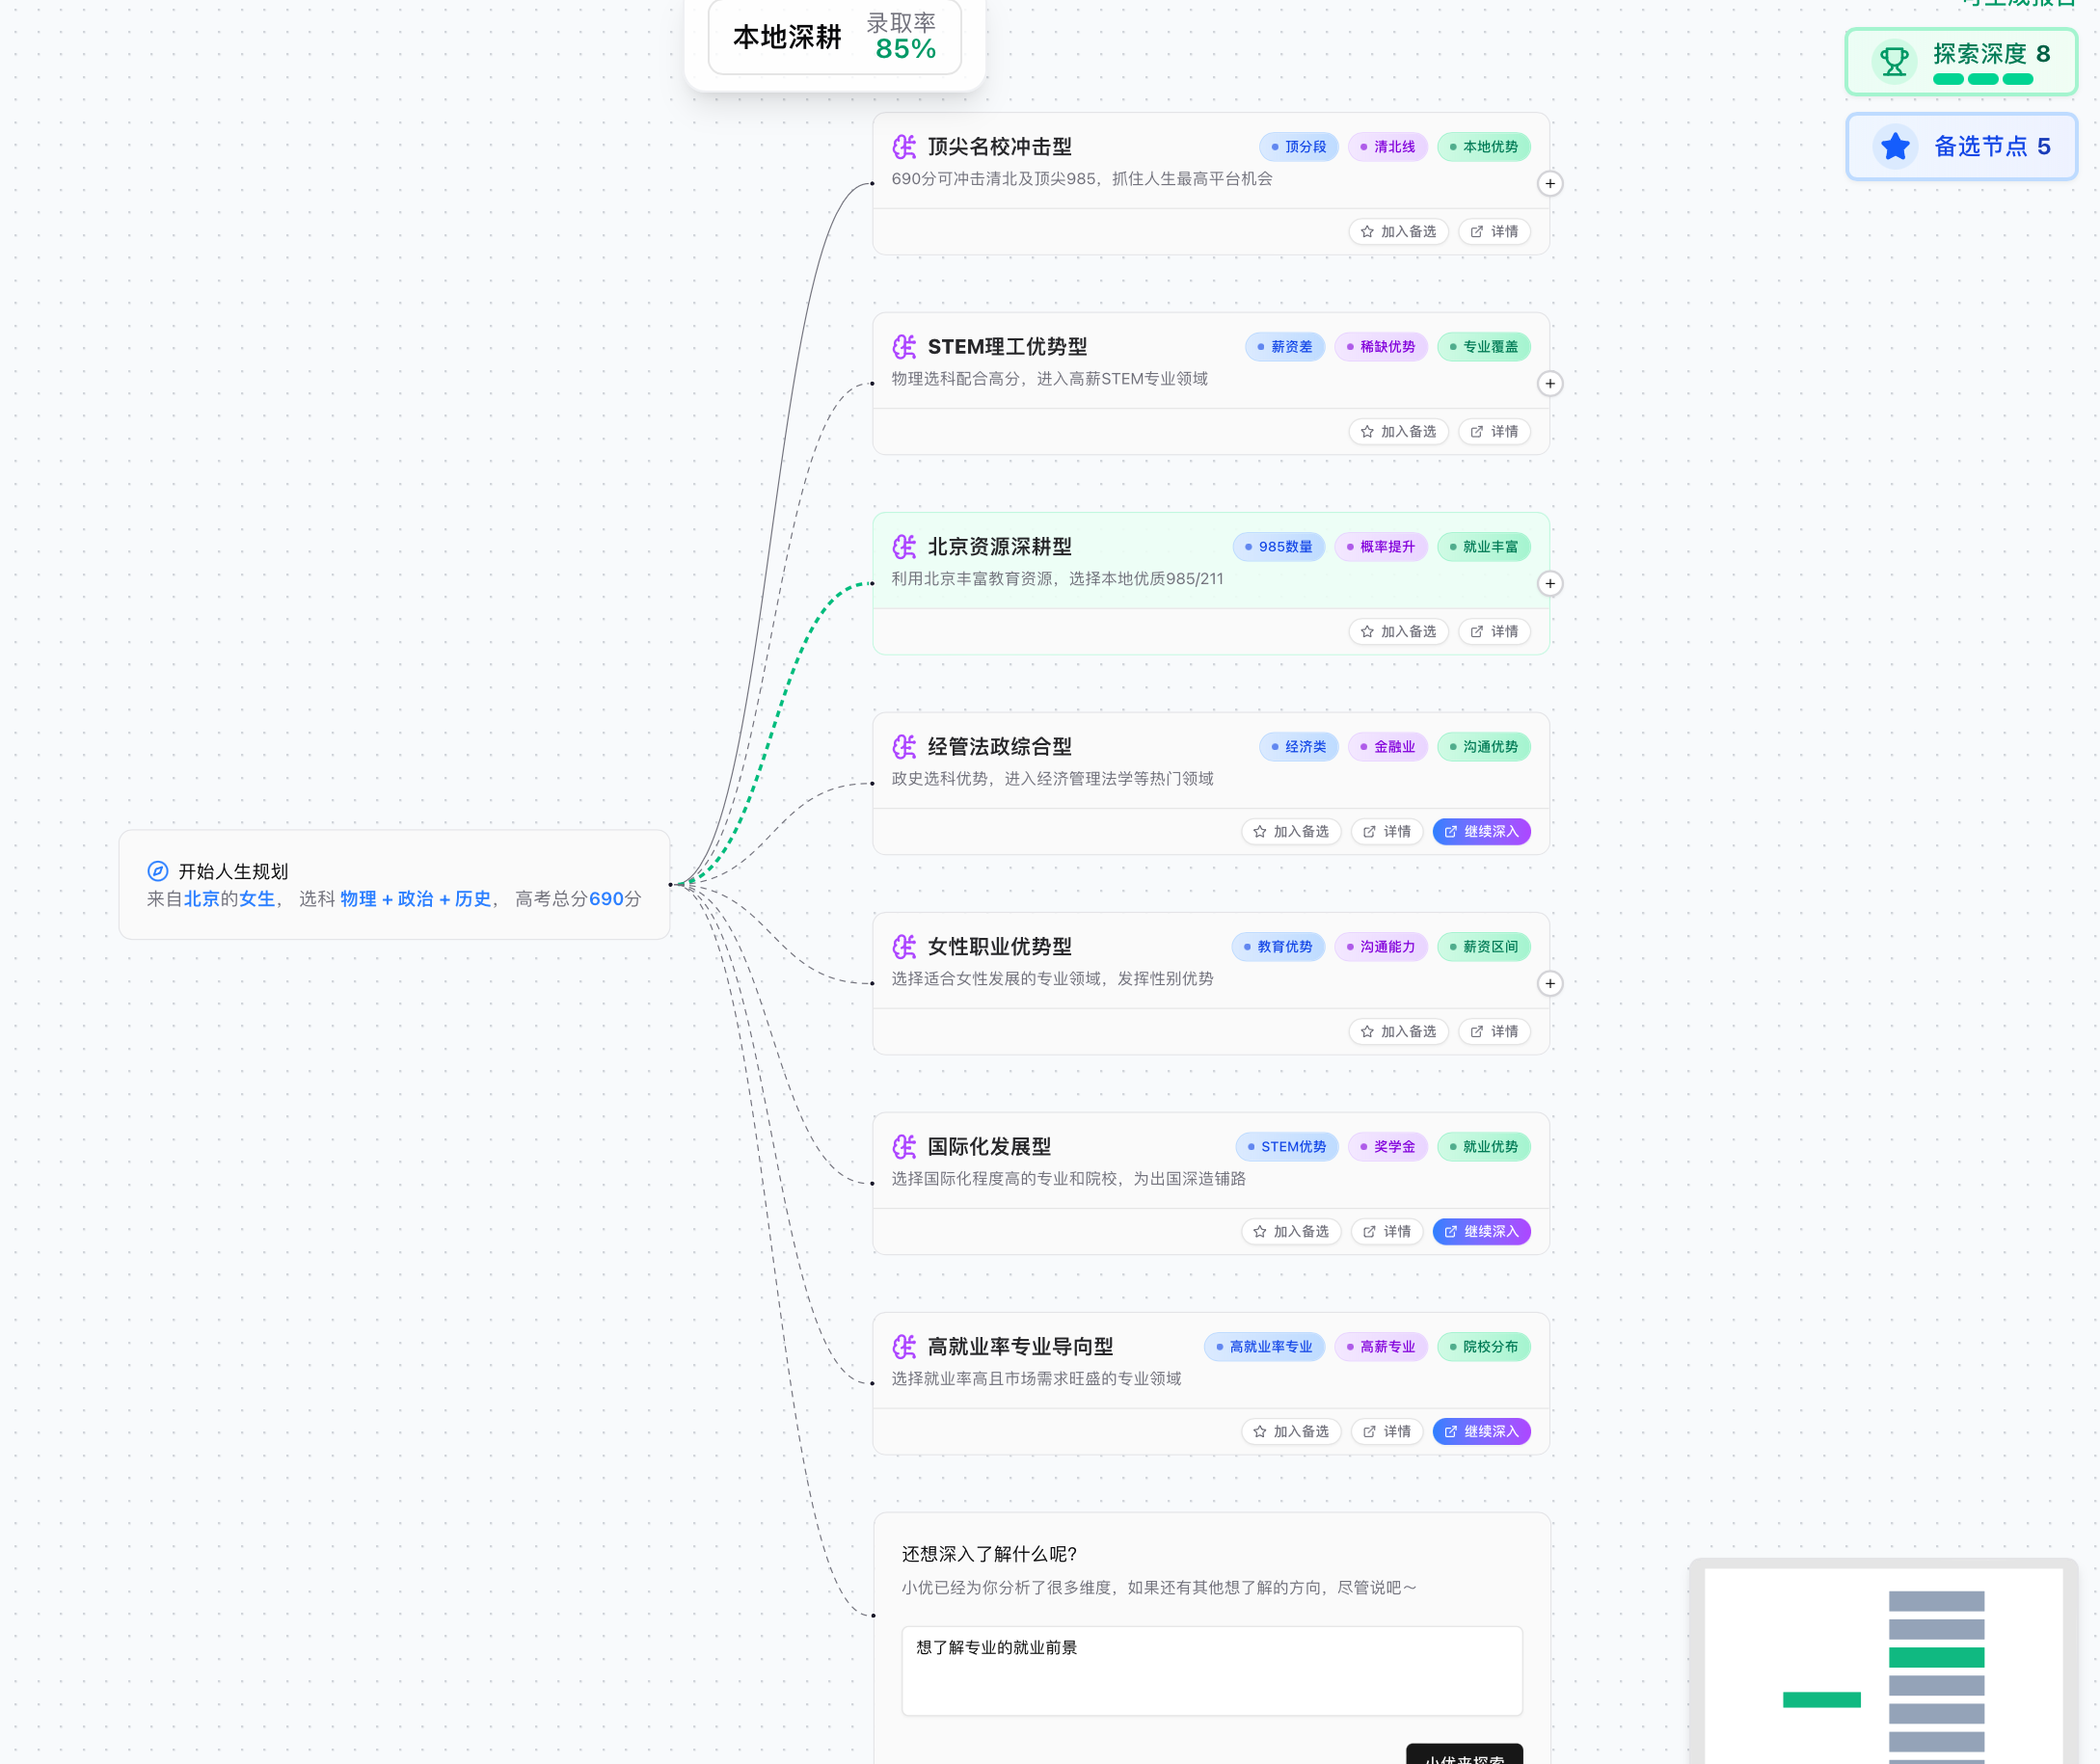Click the minimap overview thumbnail

1884,1662
